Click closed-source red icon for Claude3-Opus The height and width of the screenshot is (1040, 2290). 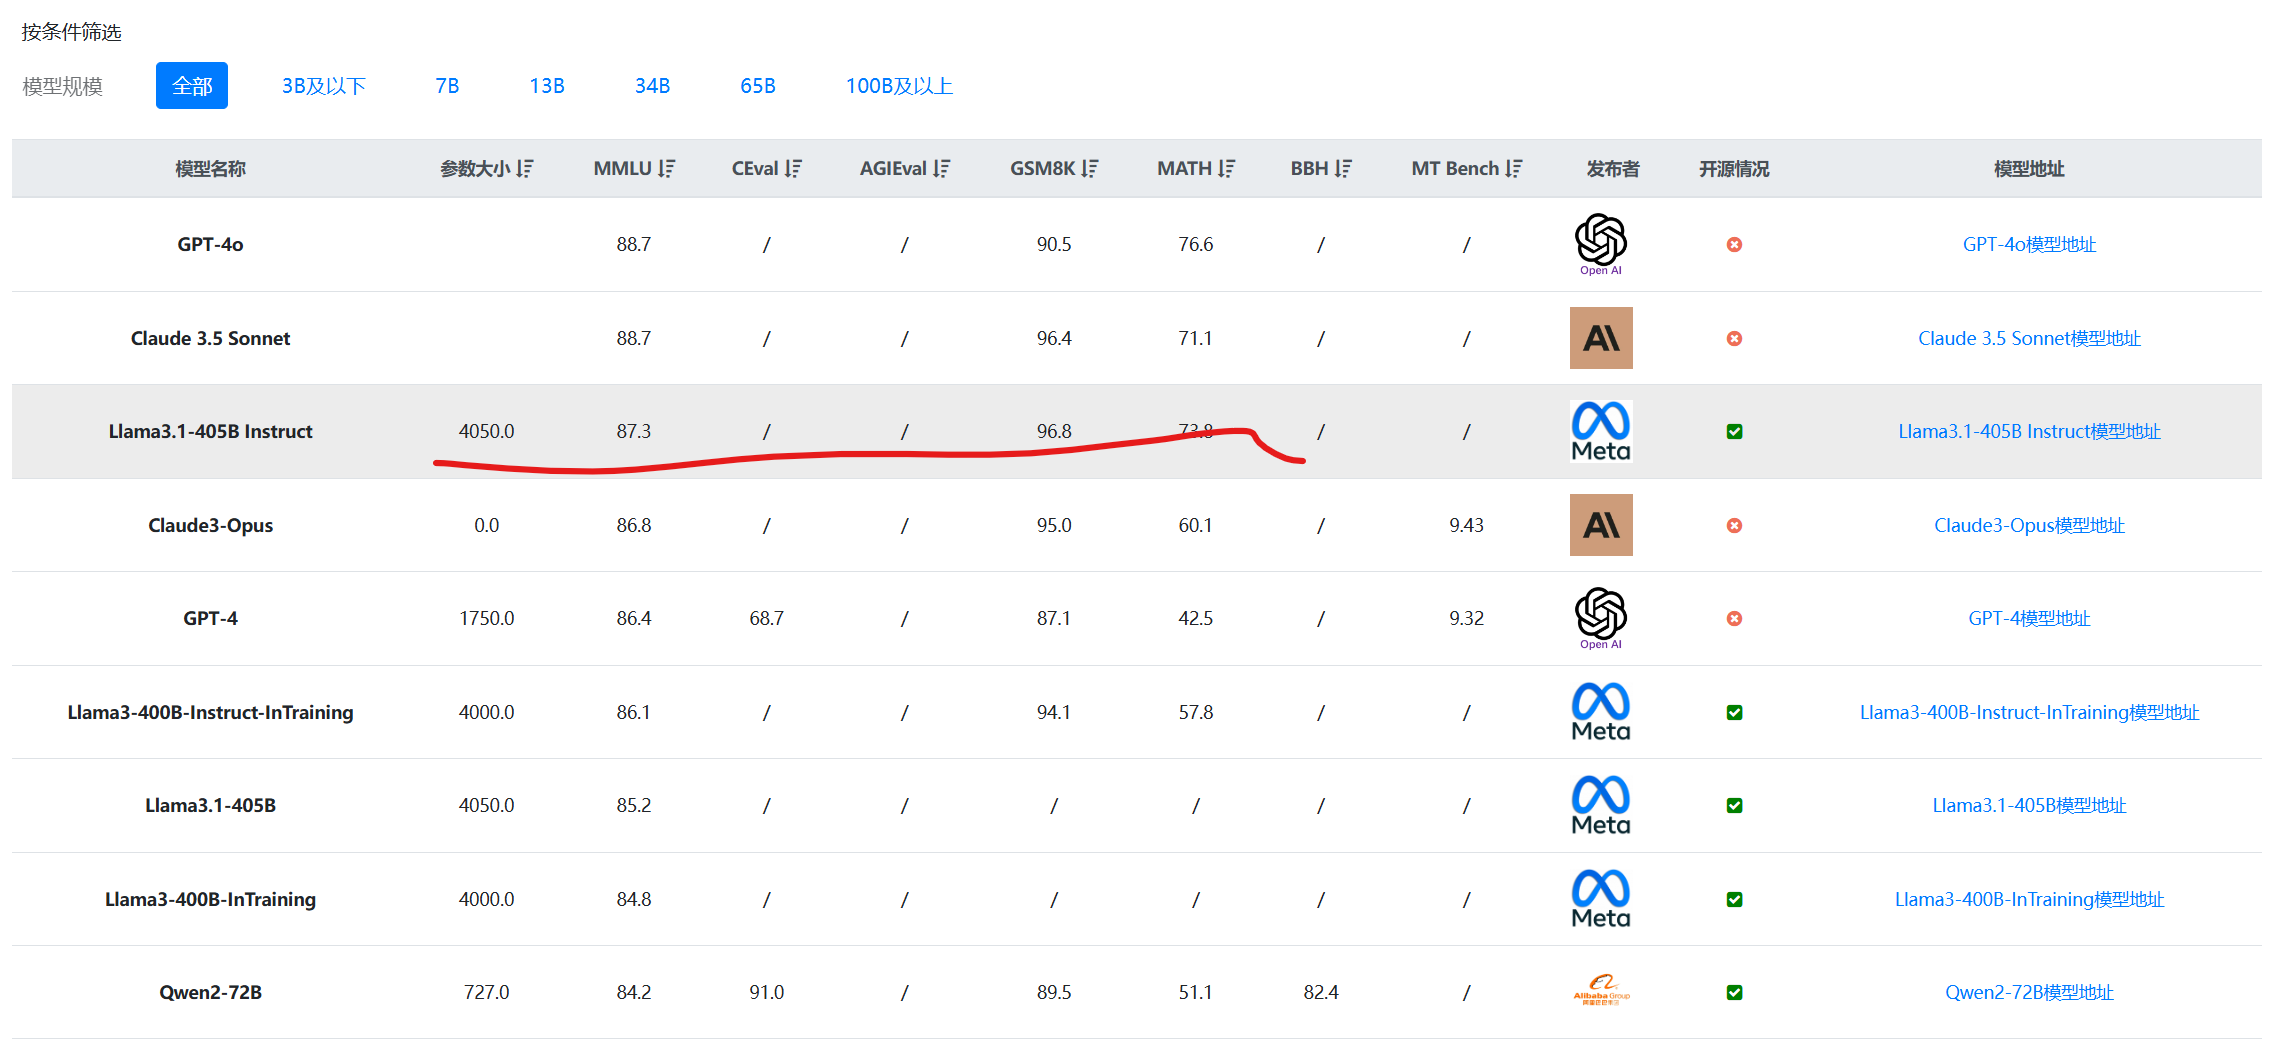(x=1734, y=525)
